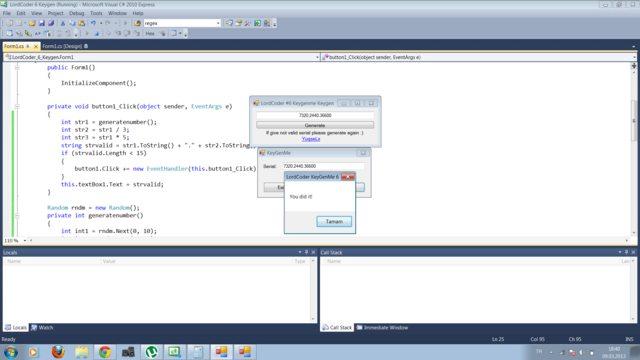Click the Windows Start orb
The width and height of the screenshot is (640, 360).
pos(10,352)
